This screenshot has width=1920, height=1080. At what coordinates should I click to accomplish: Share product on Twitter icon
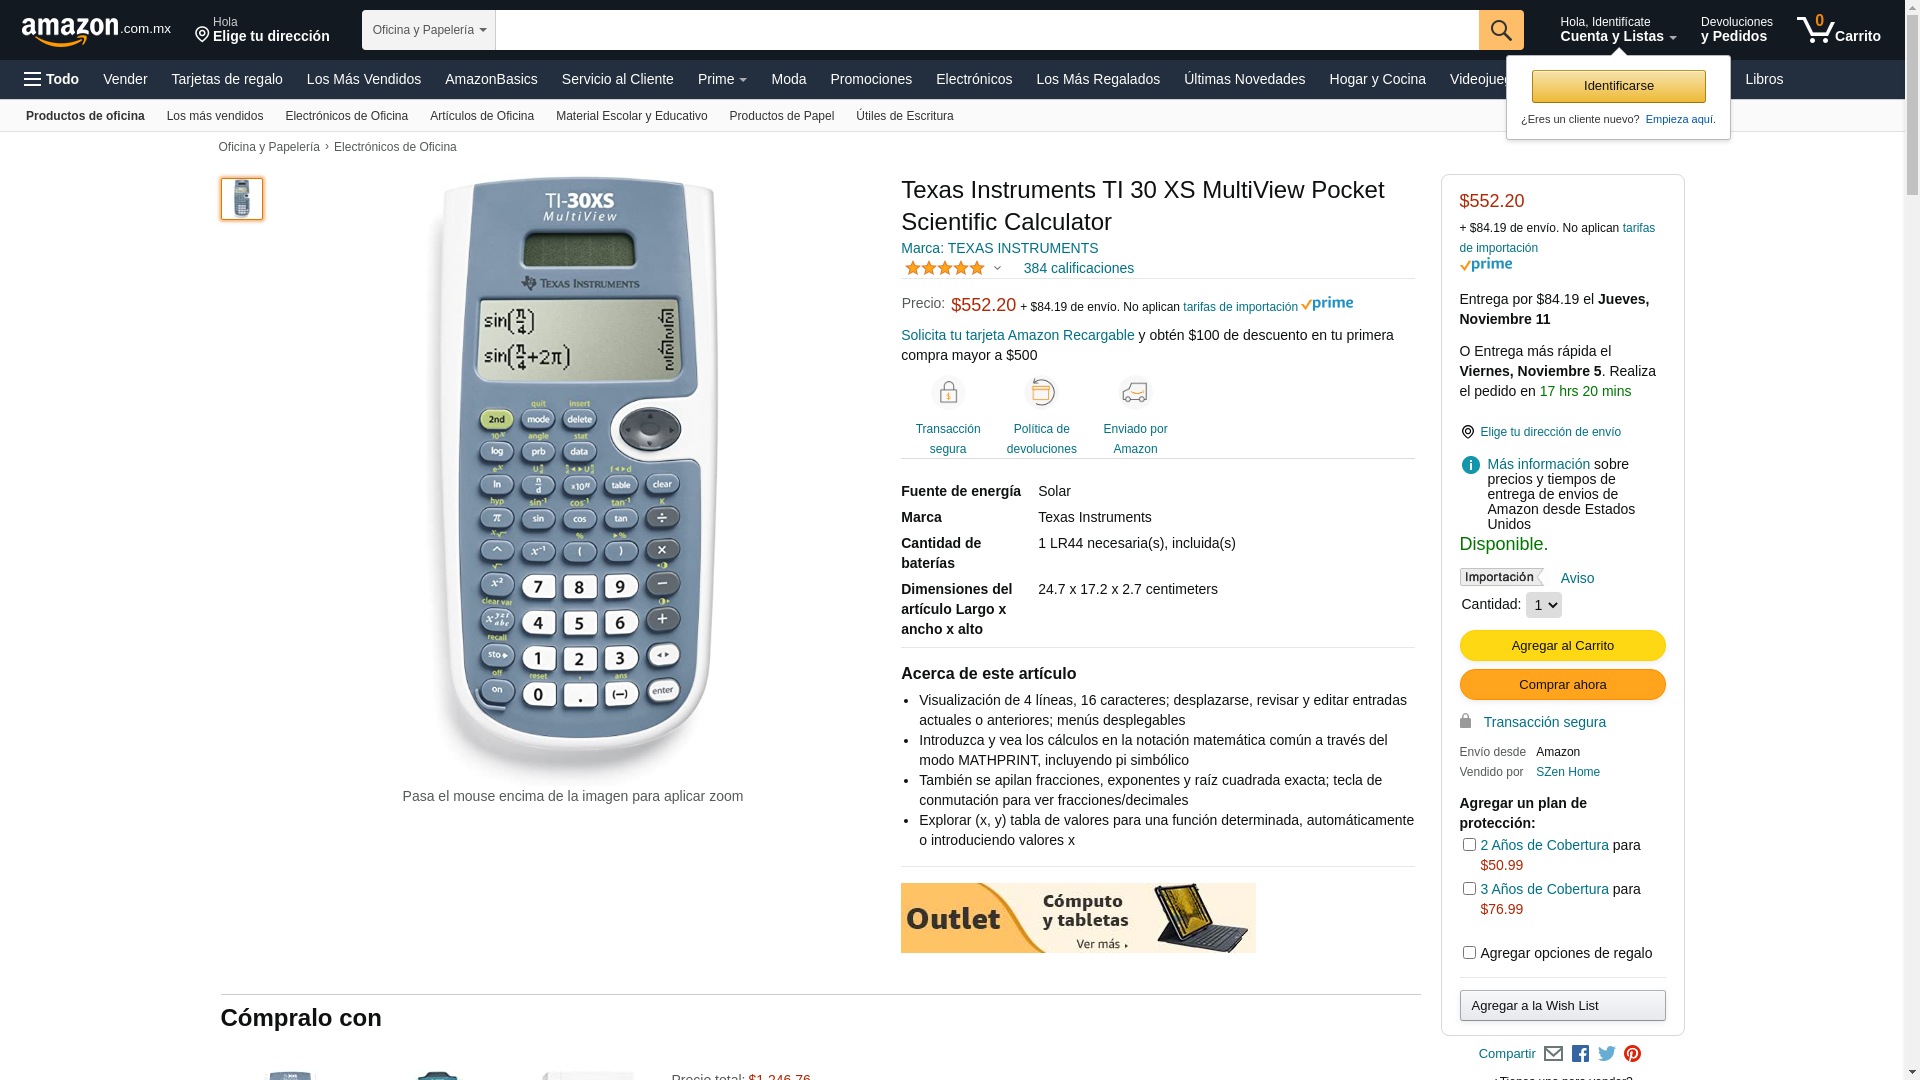point(1607,1053)
